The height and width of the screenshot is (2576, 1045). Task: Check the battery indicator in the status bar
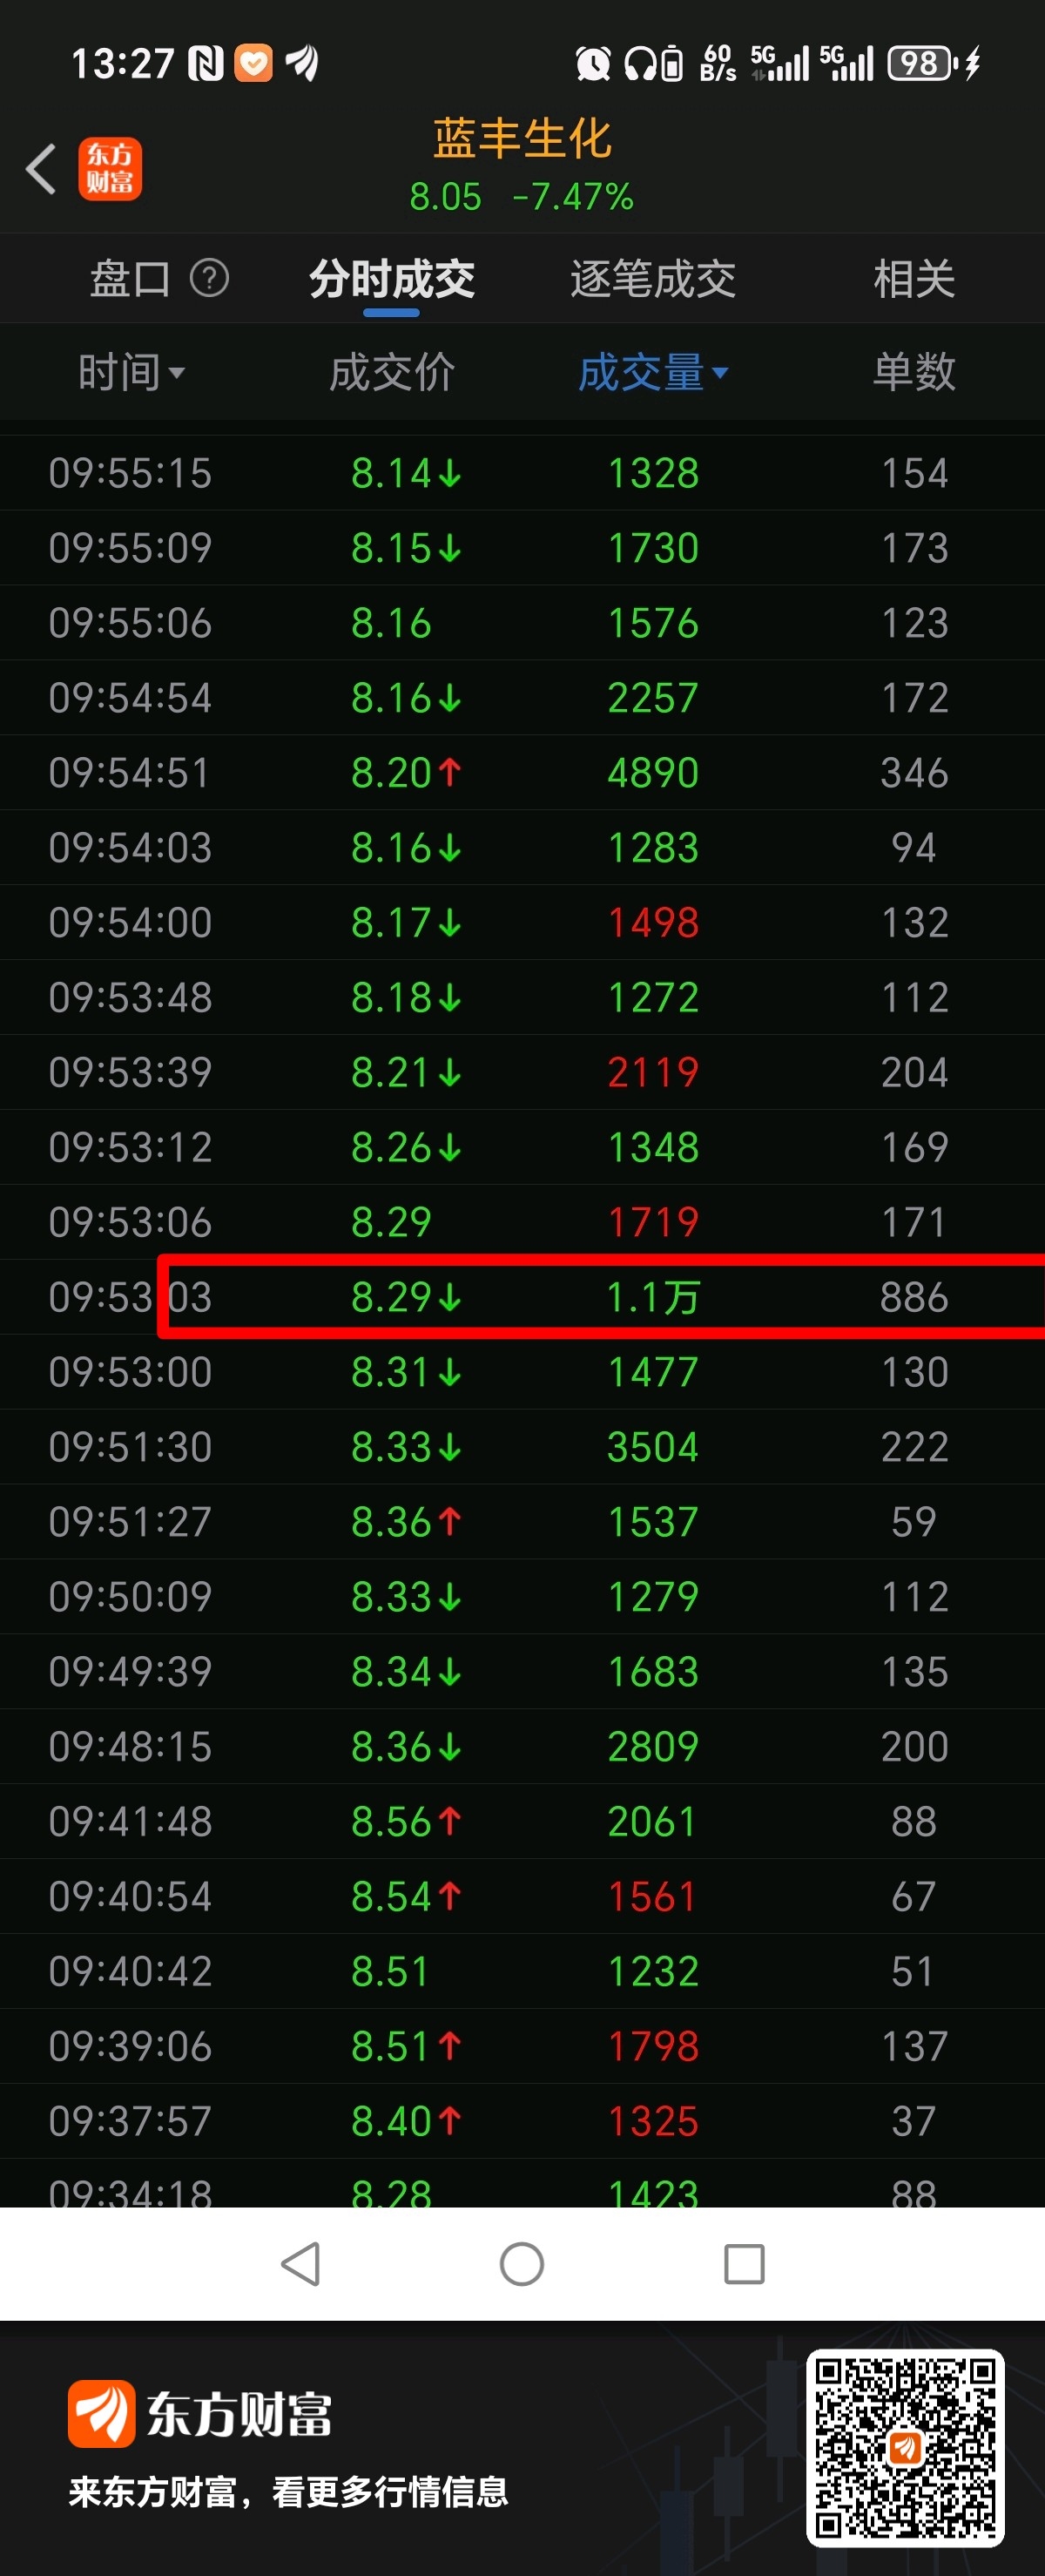(921, 64)
